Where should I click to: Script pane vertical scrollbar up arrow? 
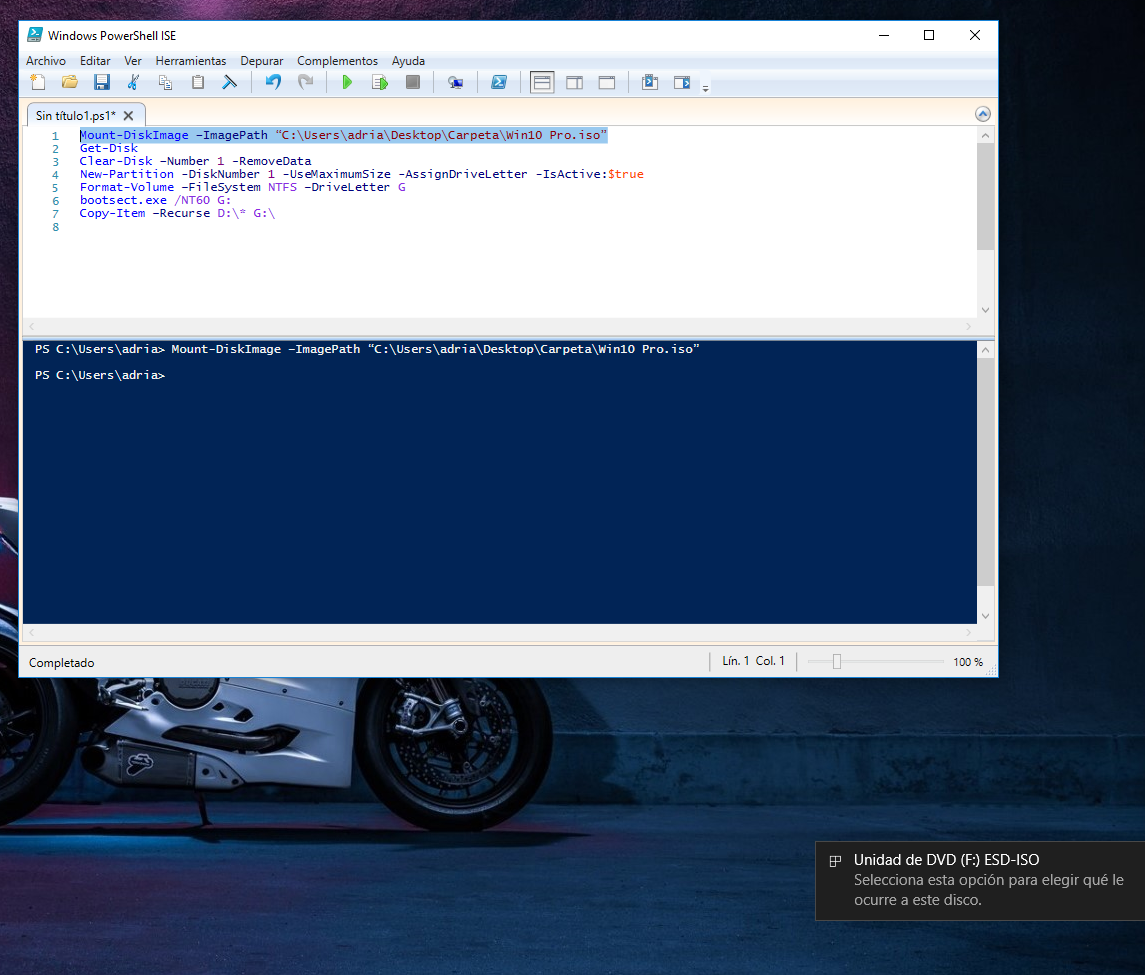point(985,136)
